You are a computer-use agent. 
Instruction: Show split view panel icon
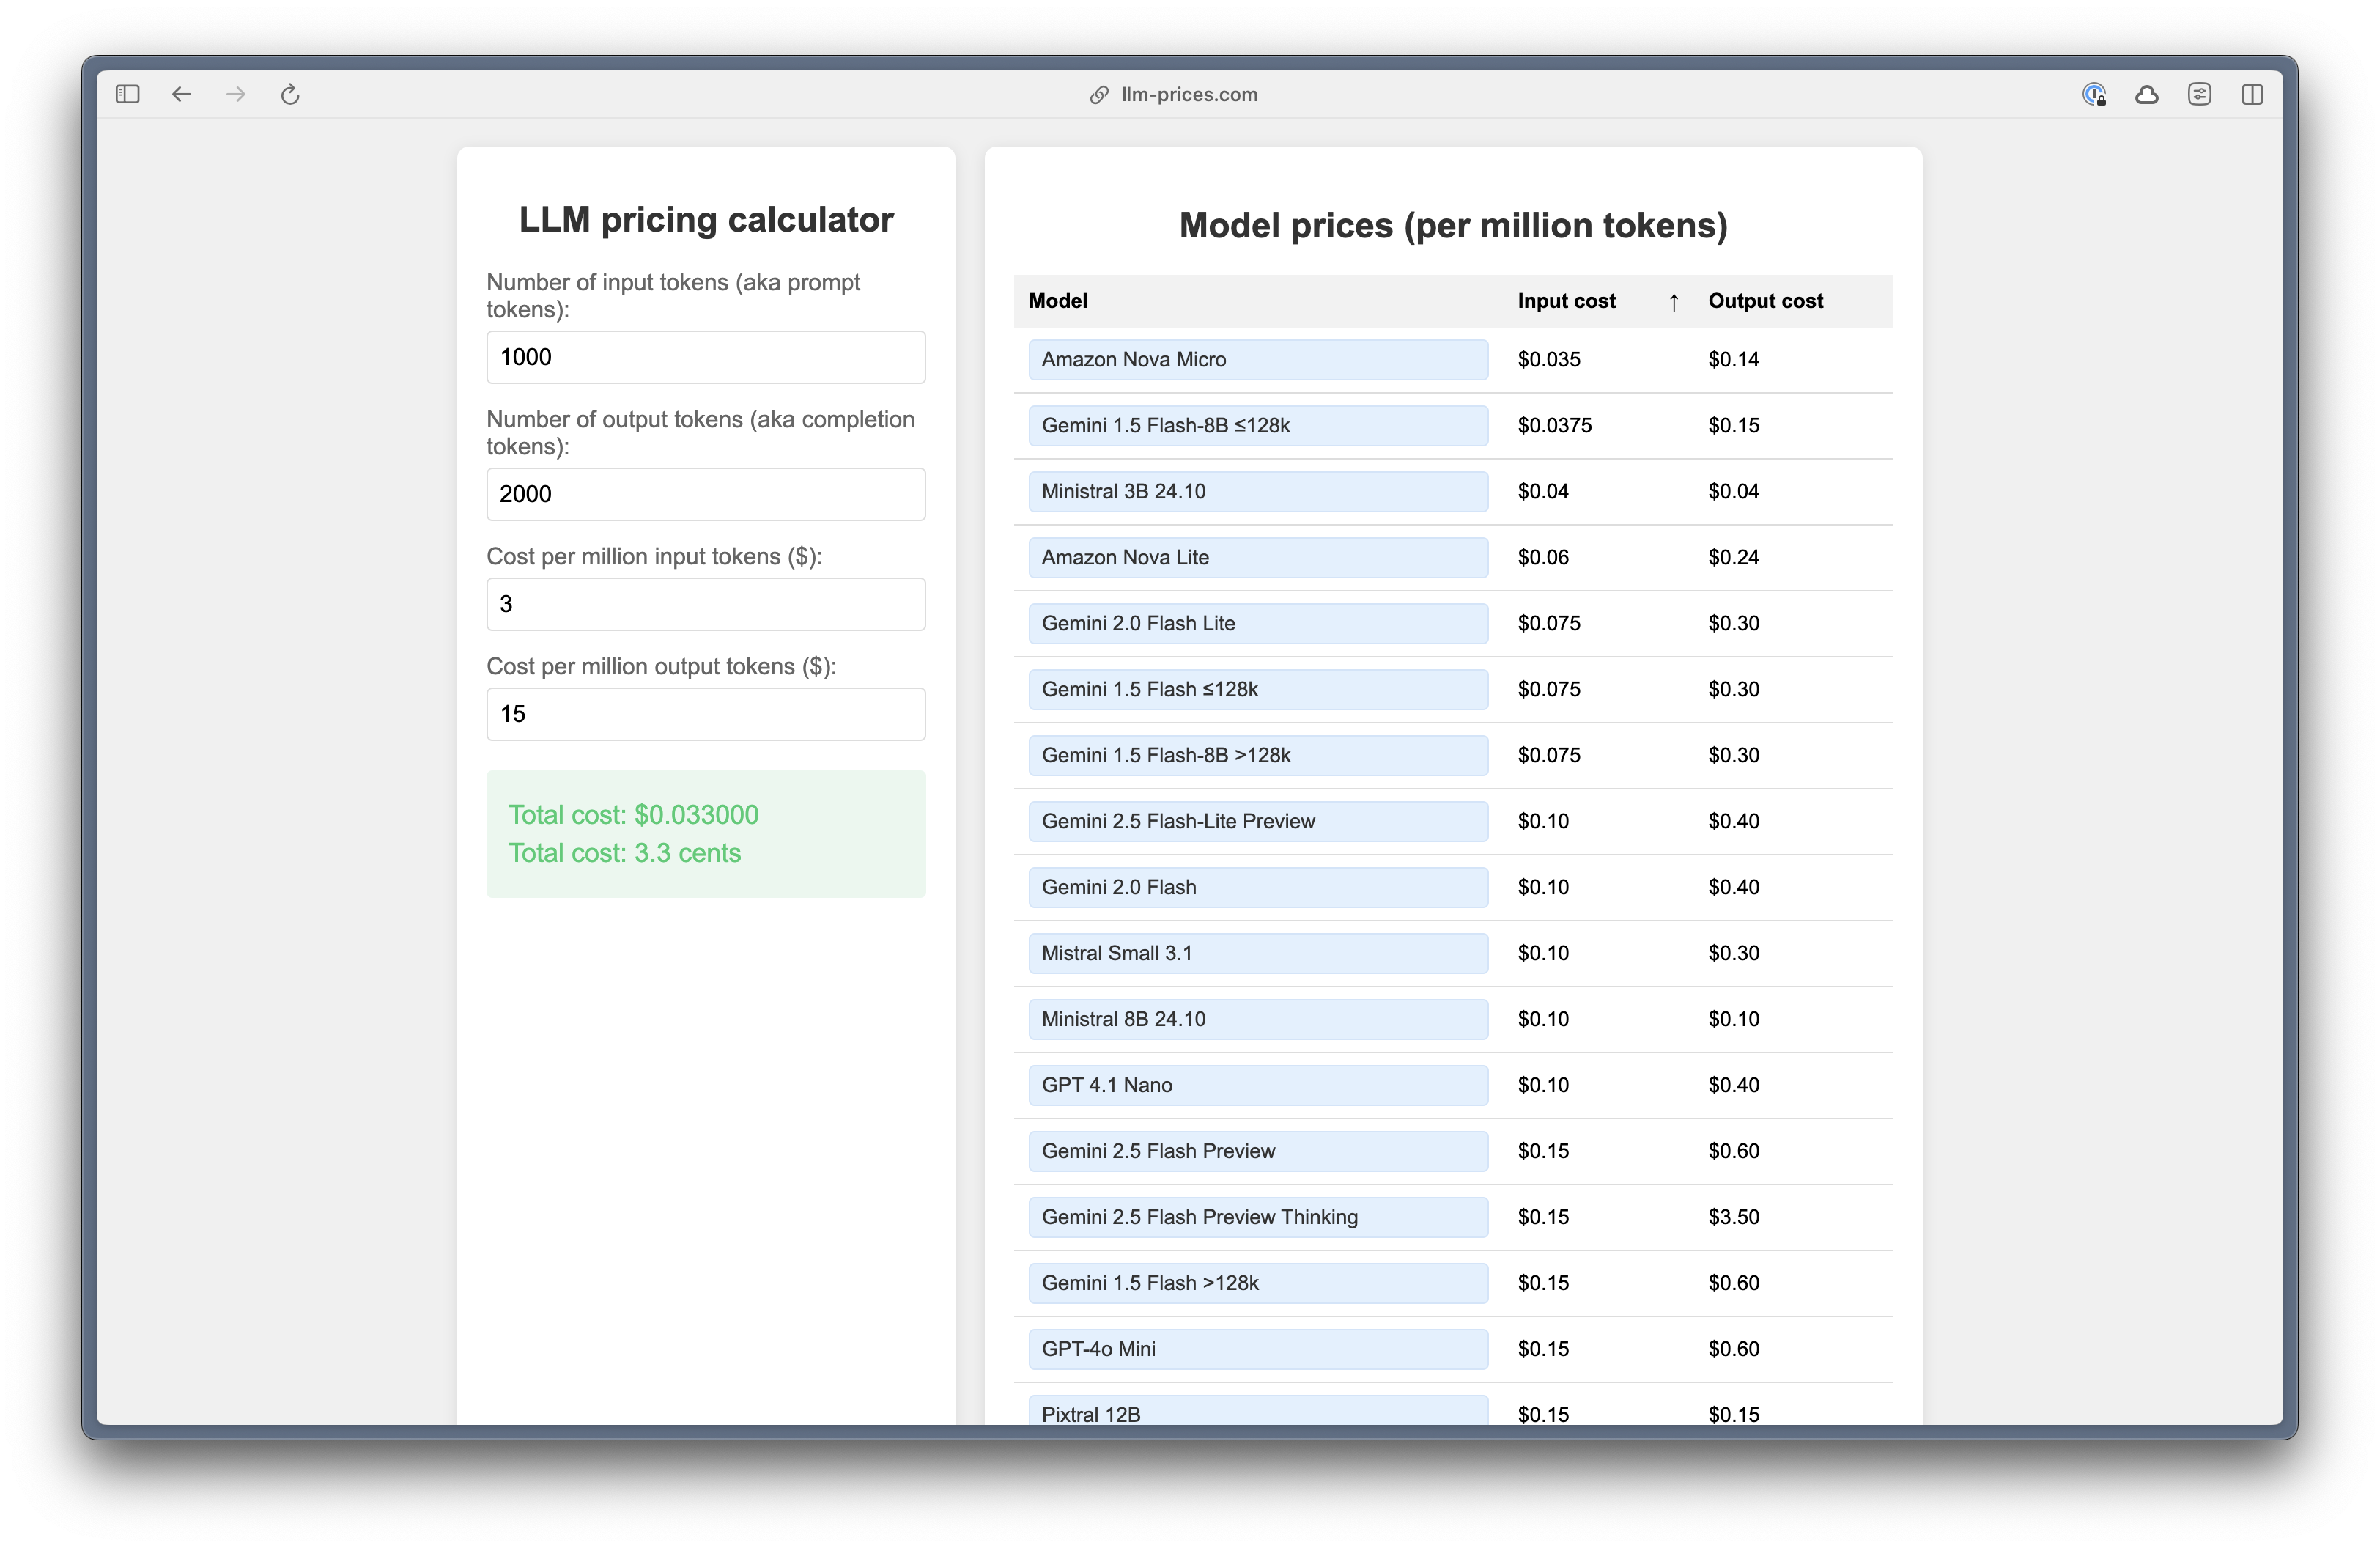2252,94
